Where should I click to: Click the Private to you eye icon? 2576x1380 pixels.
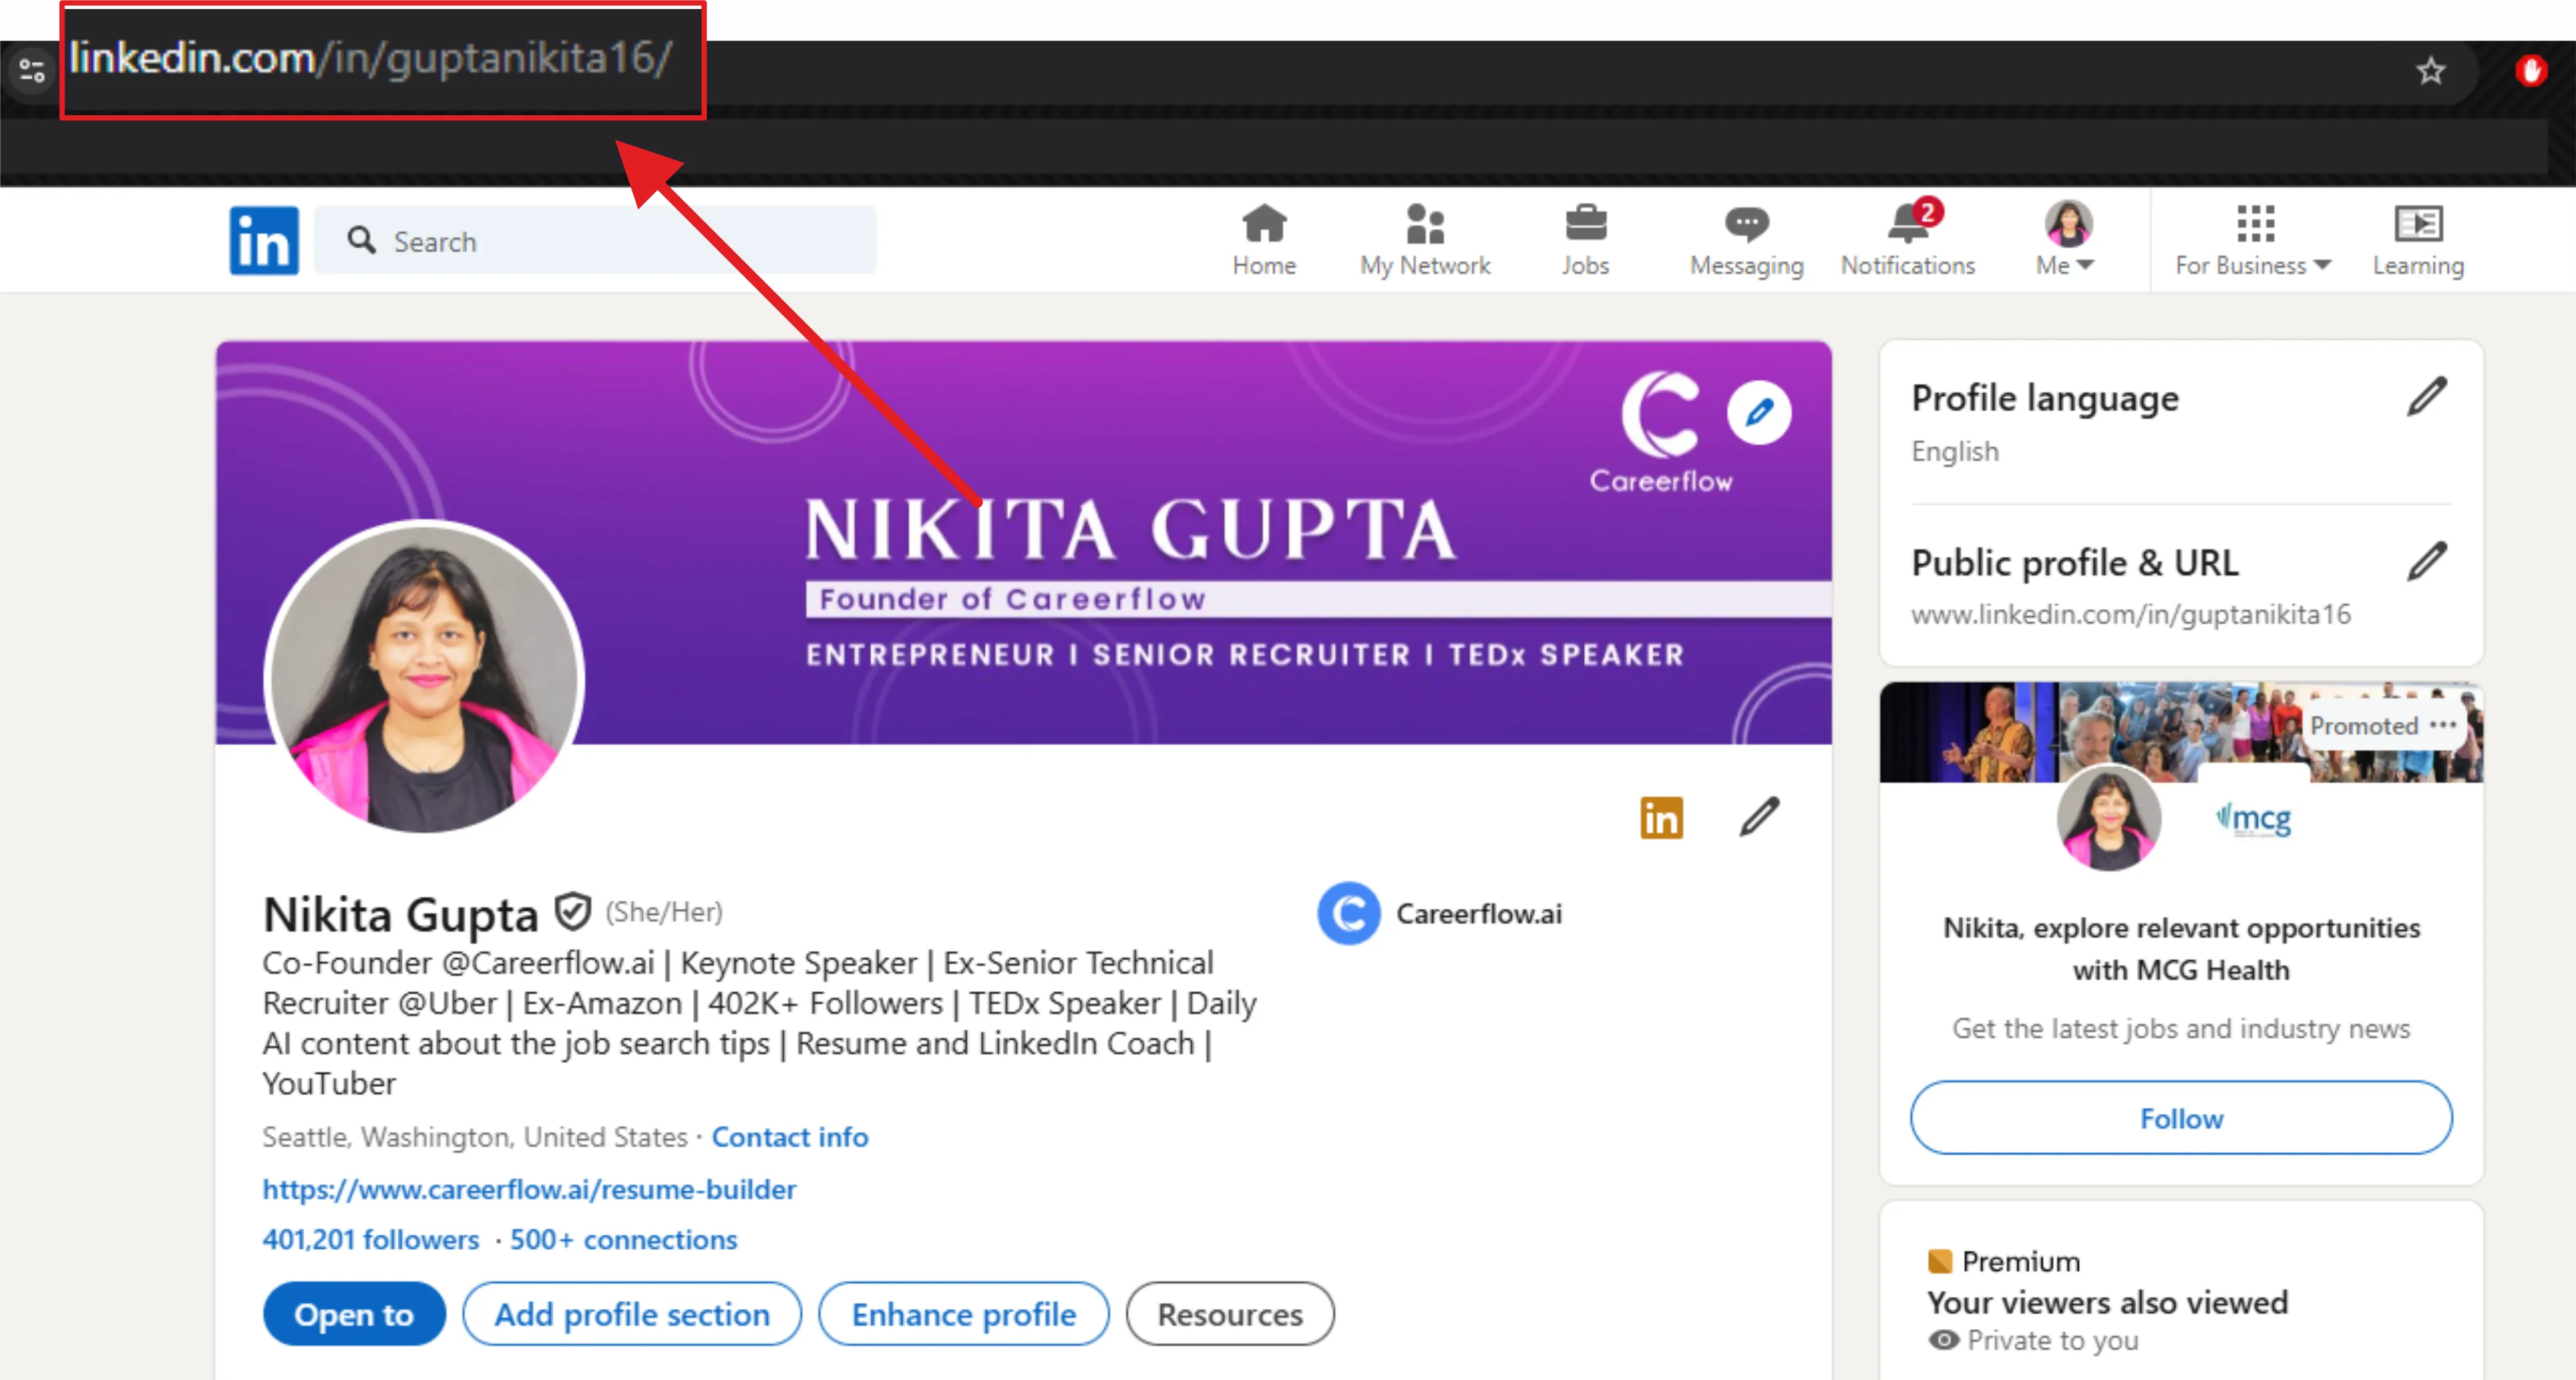click(x=1943, y=1340)
